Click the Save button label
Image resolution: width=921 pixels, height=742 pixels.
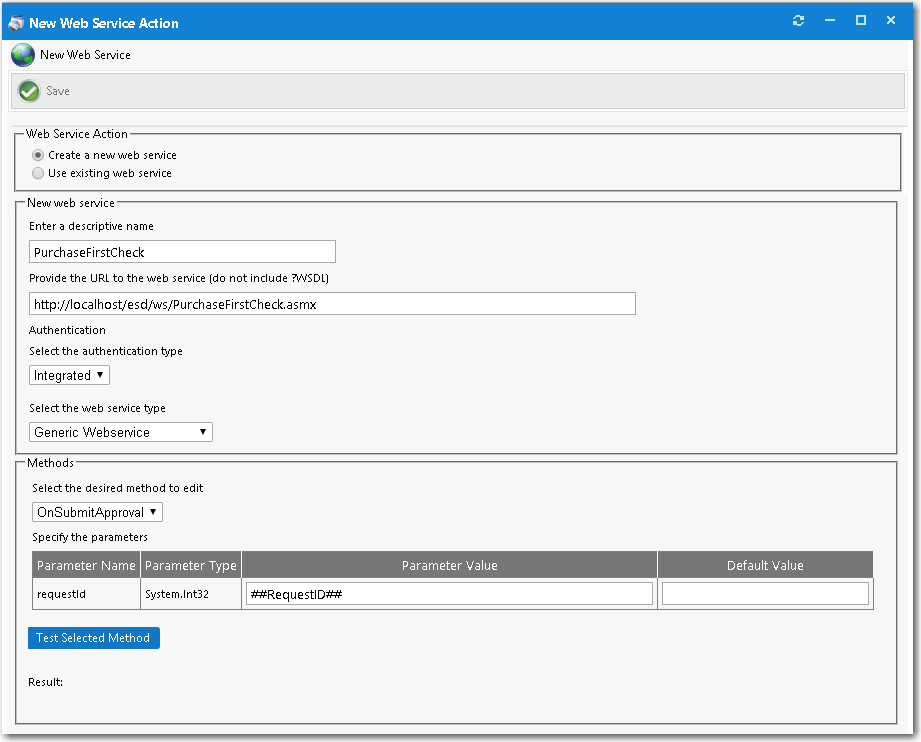pyautogui.click(x=58, y=91)
